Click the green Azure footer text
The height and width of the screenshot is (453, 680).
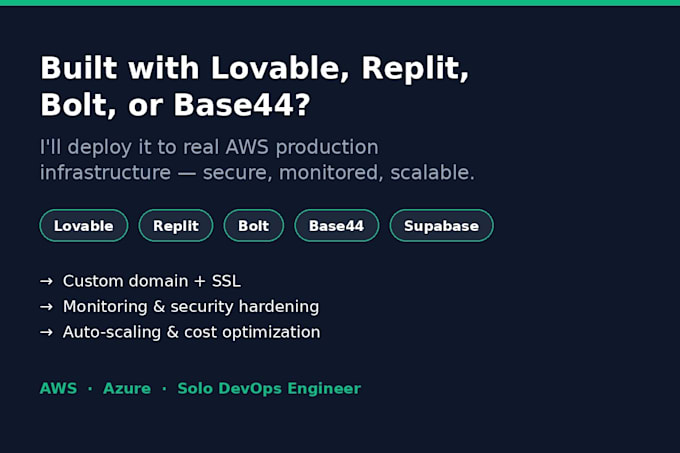[127, 388]
